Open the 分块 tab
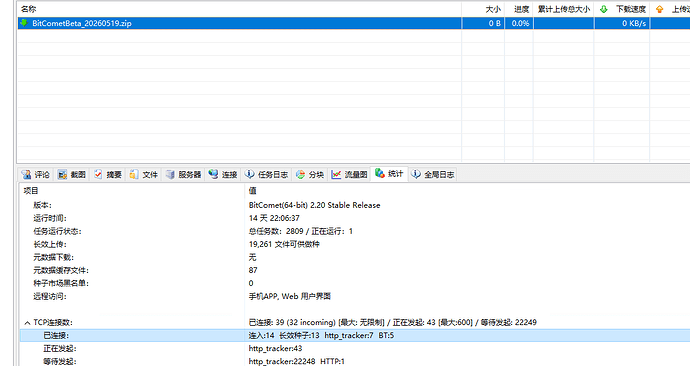Image resolution: width=690 pixels, height=366 pixels. pyautogui.click(x=310, y=175)
